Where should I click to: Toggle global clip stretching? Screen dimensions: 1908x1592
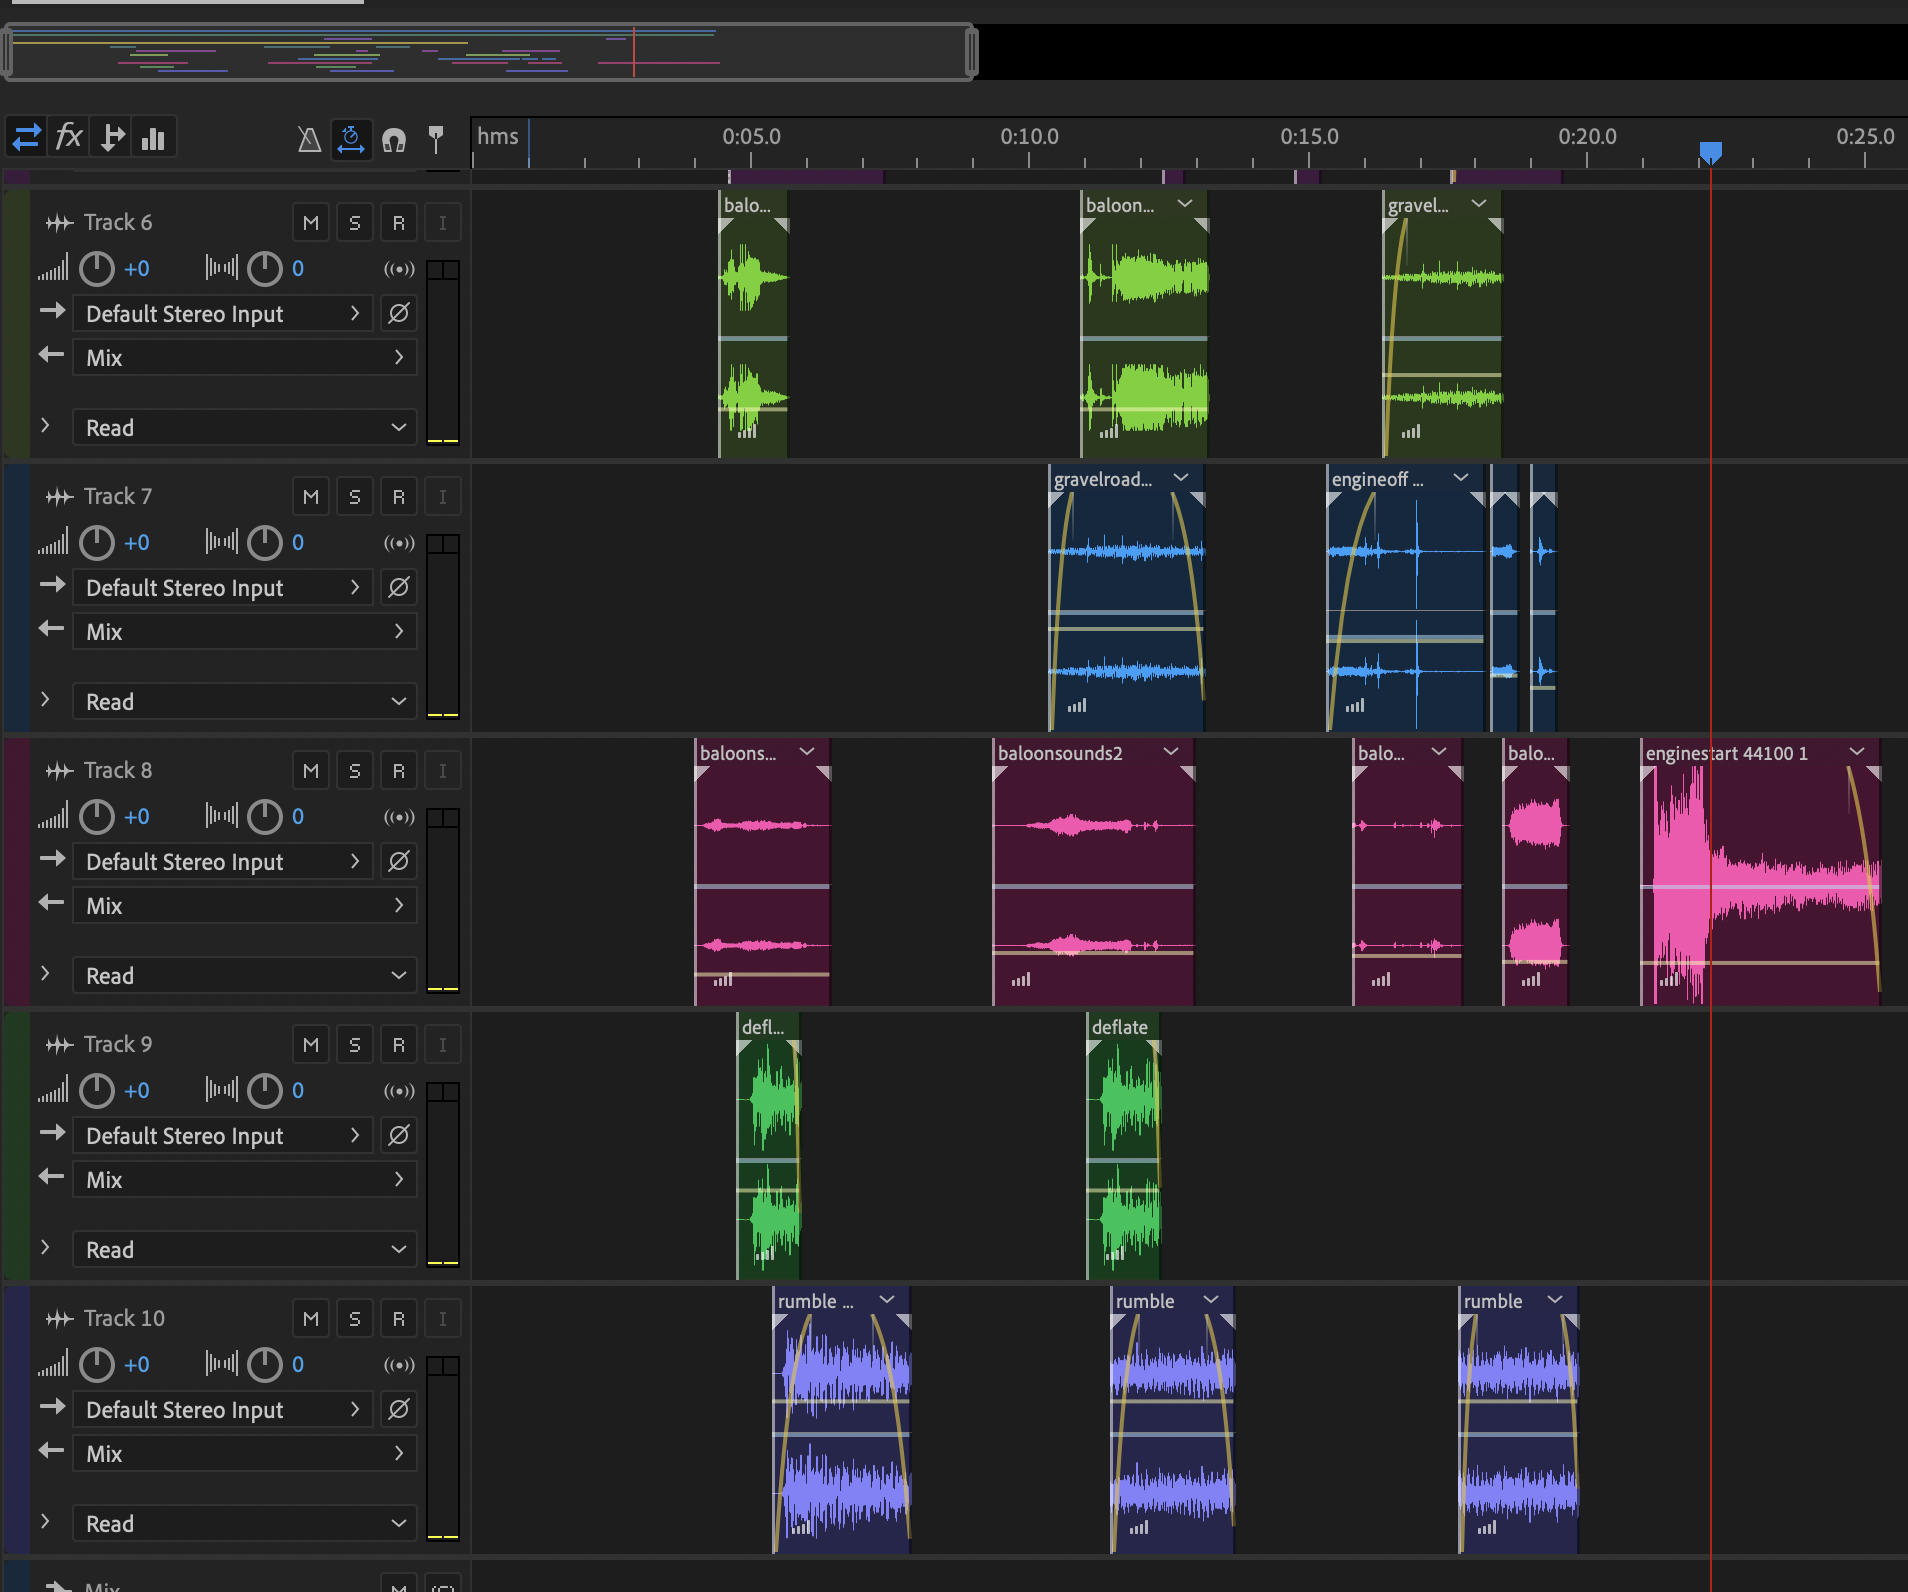coord(351,139)
